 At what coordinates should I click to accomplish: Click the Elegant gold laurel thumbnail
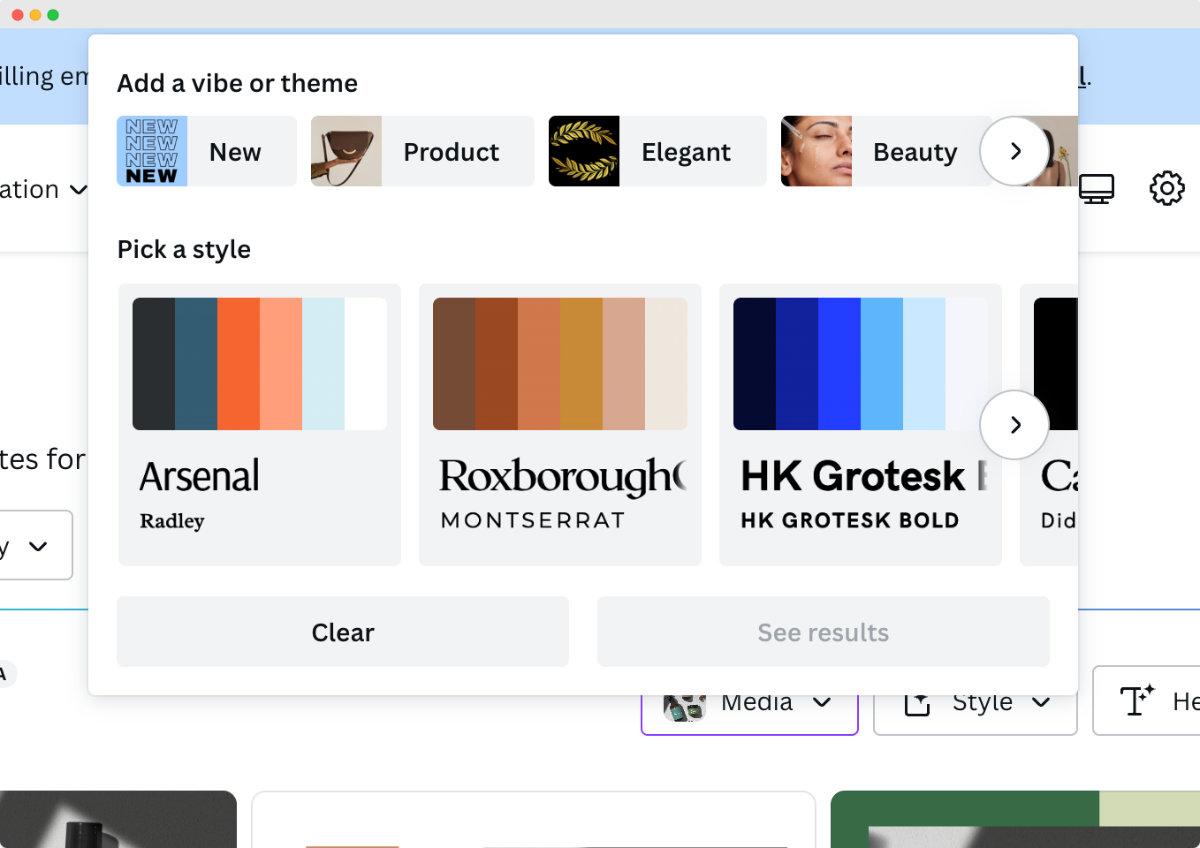point(584,151)
